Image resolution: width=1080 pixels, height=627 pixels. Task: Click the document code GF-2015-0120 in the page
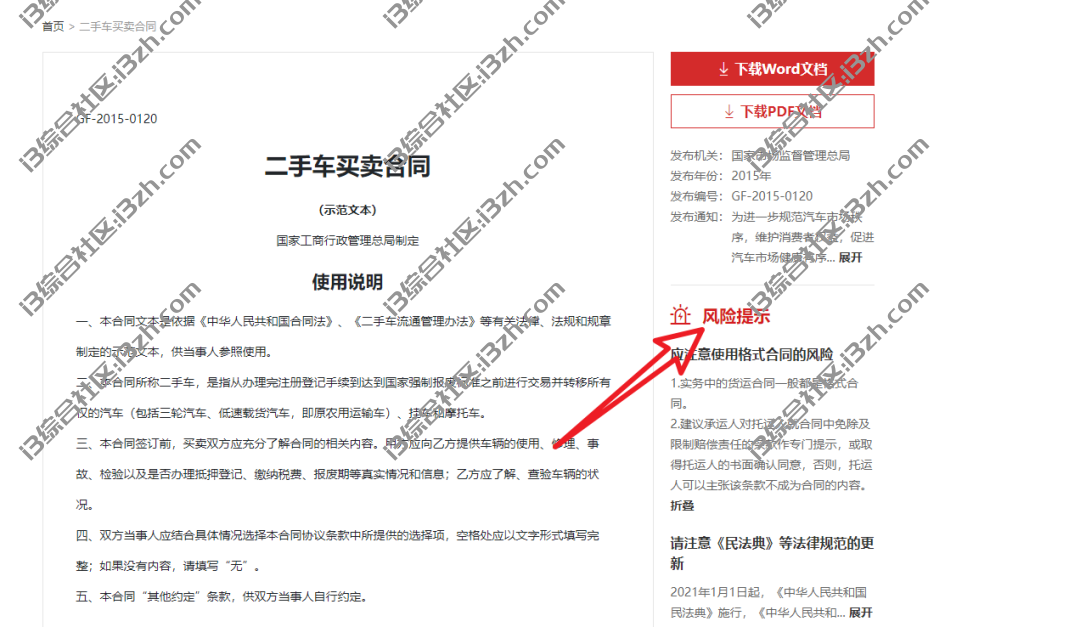pos(116,119)
